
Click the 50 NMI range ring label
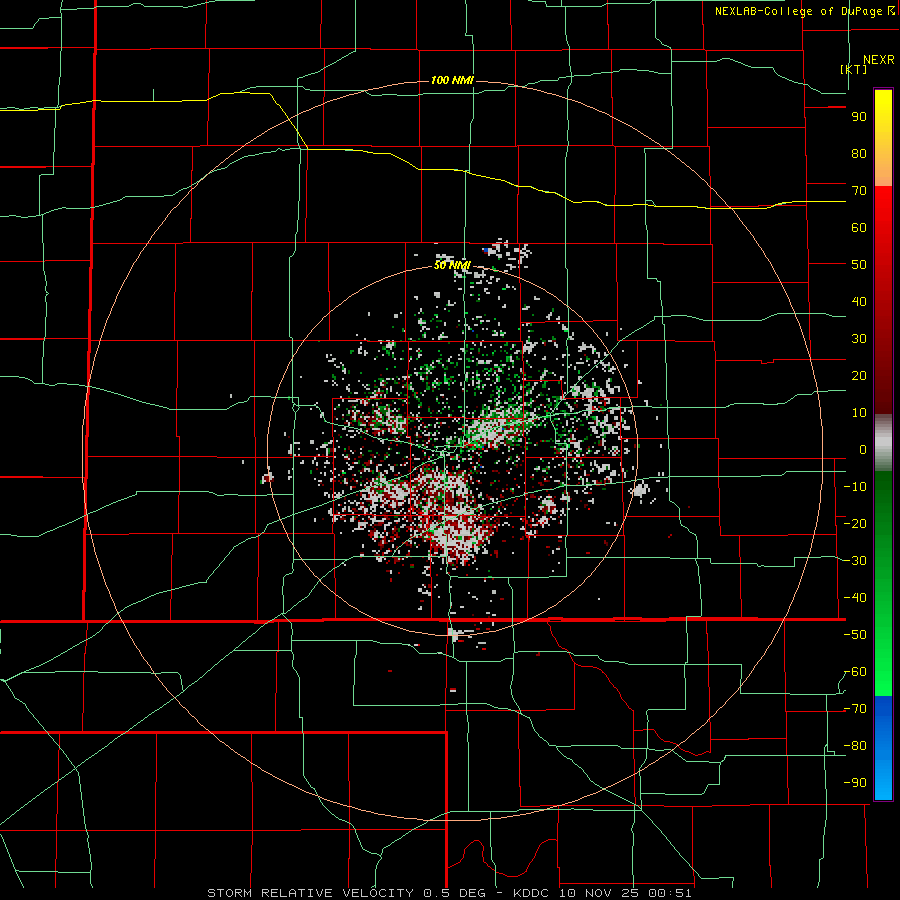point(452,265)
